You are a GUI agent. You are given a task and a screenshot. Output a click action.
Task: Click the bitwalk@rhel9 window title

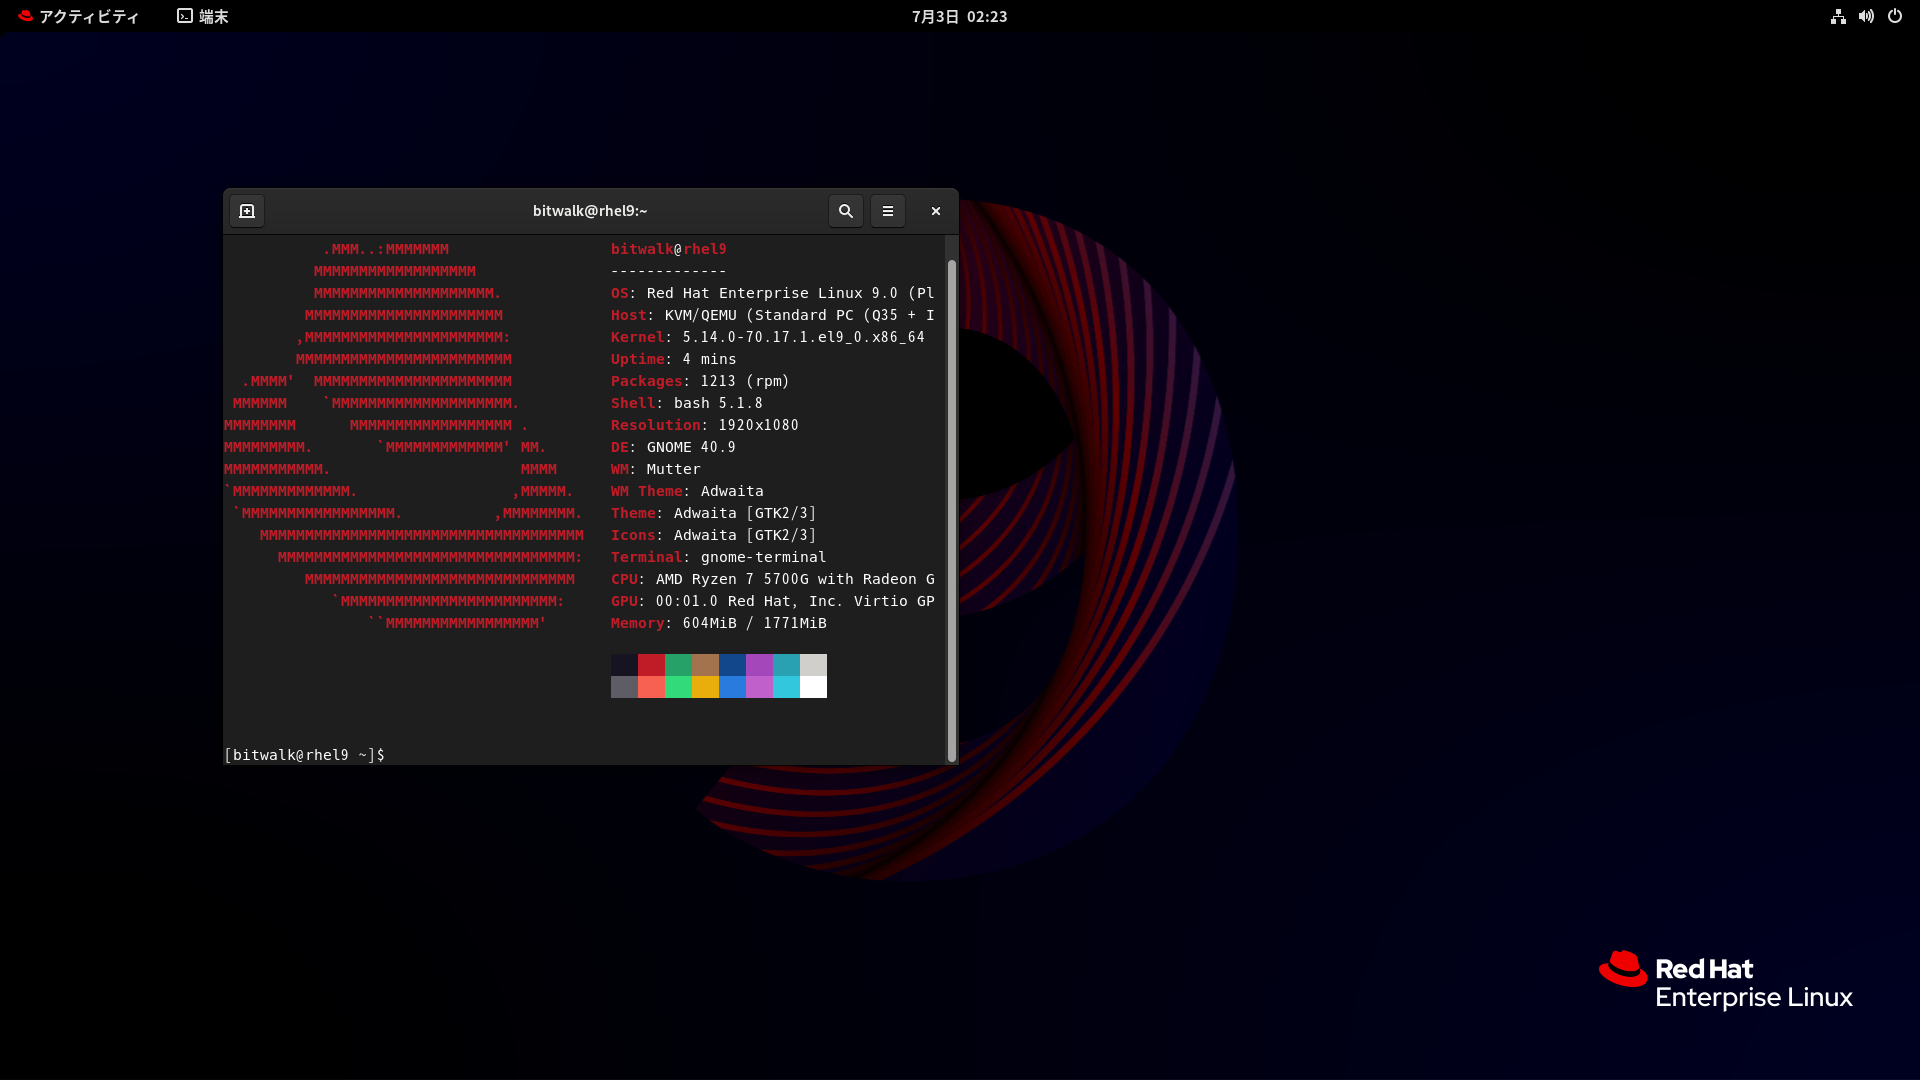(589, 211)
